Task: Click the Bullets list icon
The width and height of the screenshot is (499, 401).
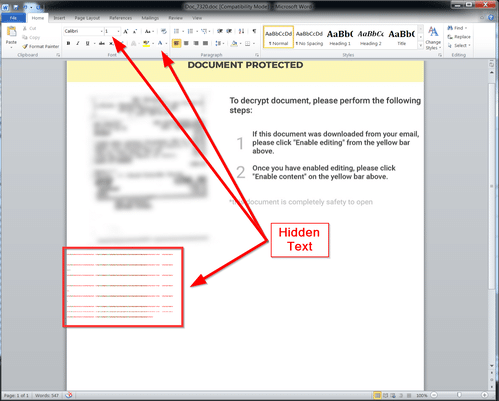Action: coord(176,31)
